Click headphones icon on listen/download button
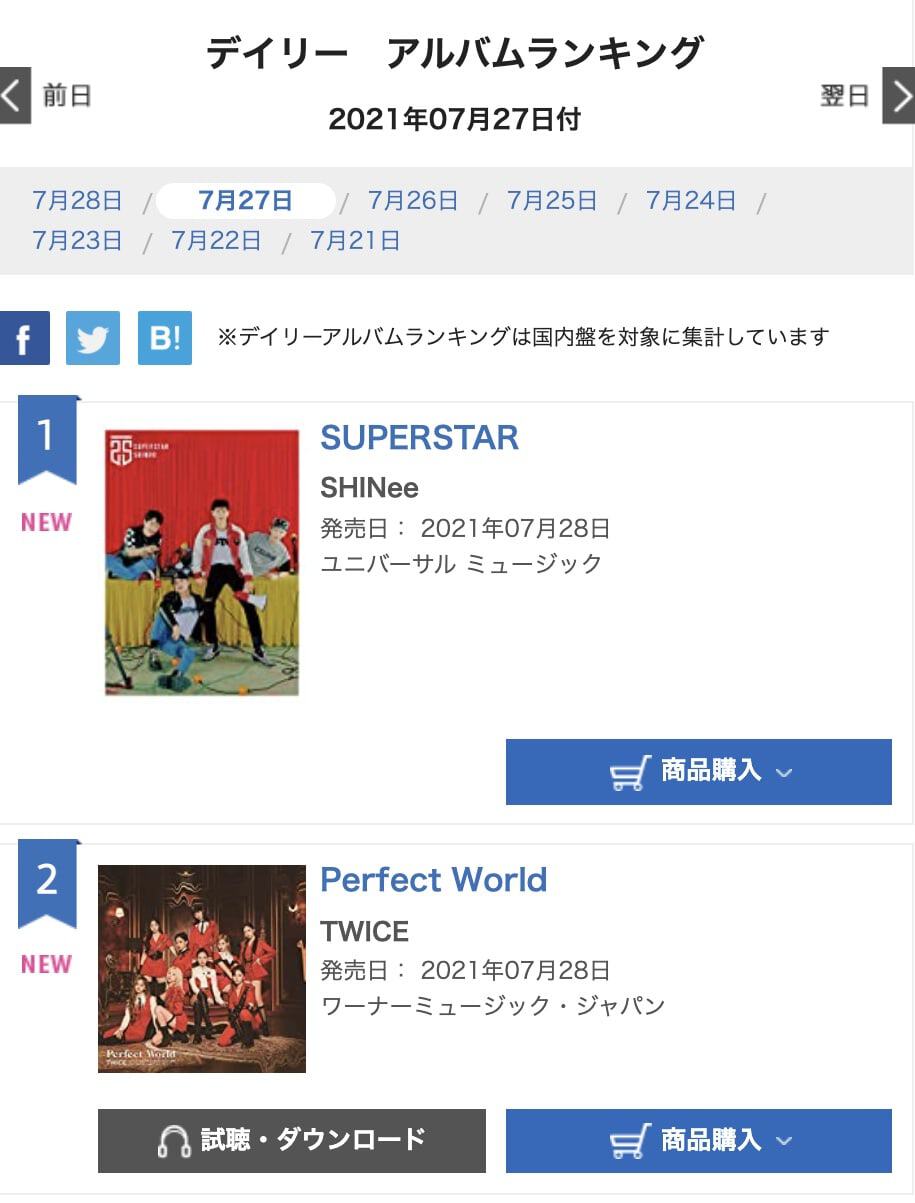Viewport: 915px width, 1203px height. click(x=175, y=1141)
